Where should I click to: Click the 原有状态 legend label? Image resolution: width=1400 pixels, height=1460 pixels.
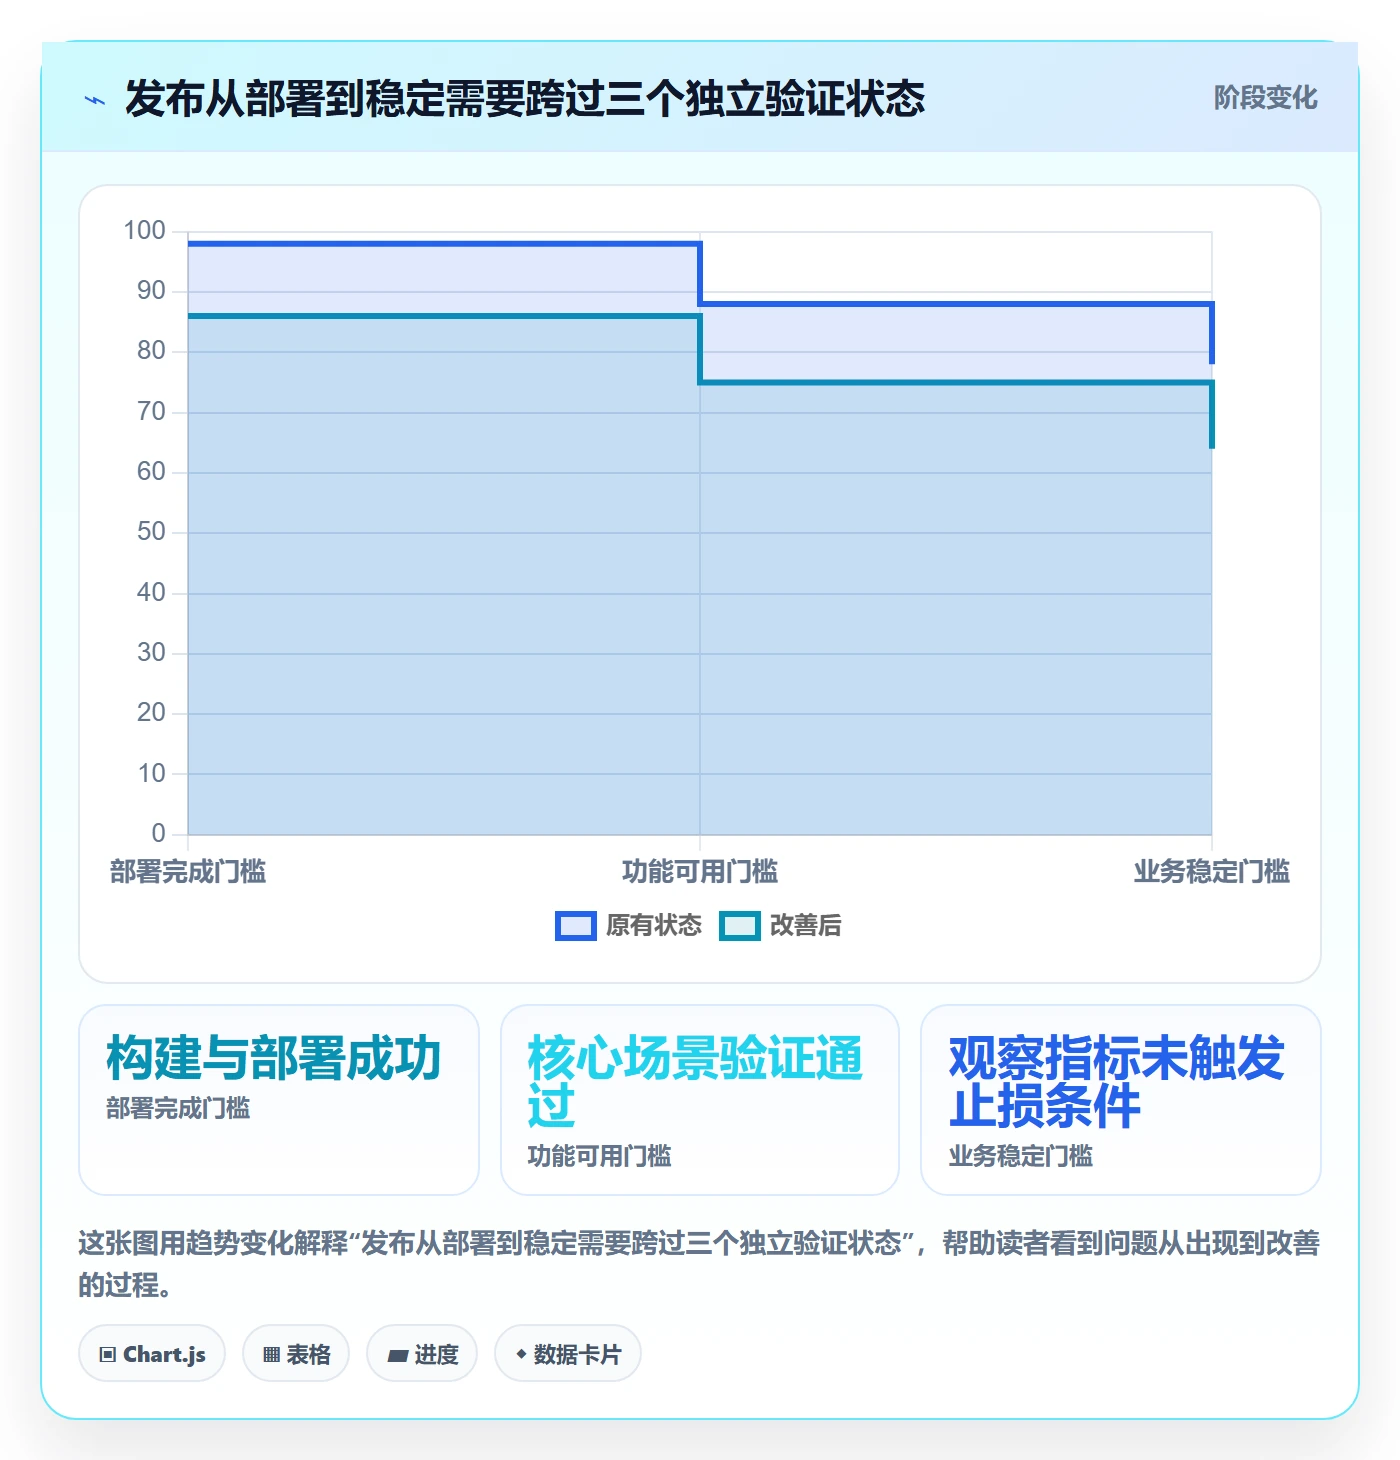point(654,926)
